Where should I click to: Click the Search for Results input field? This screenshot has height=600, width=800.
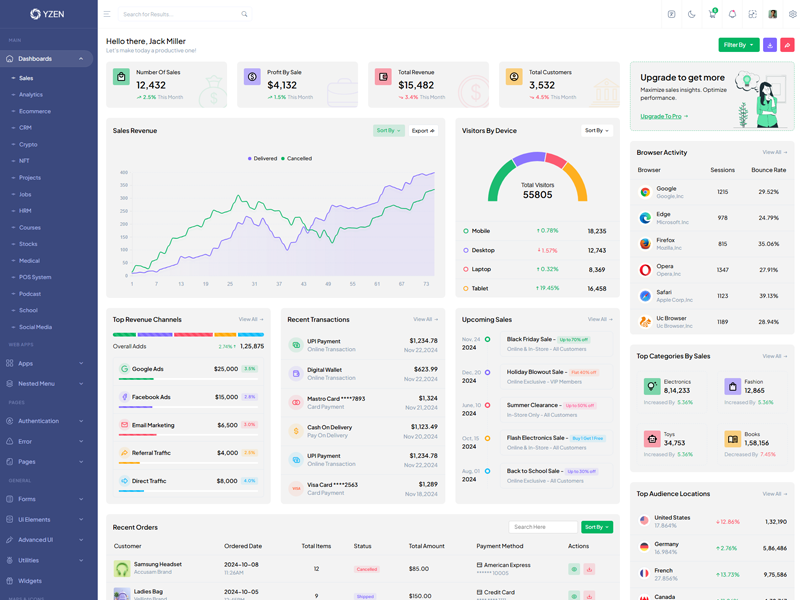coord(180,14)
